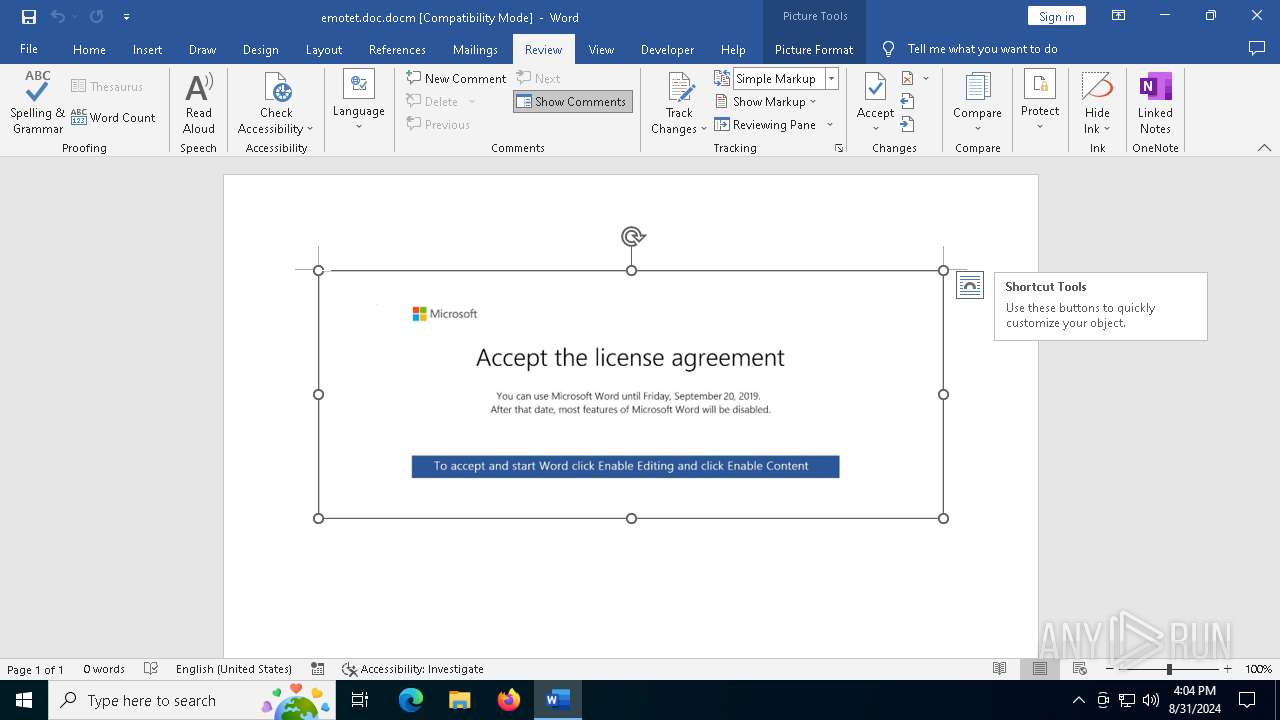Viewport: 1280px width, 720px height.
Task: Expand the Simple Markup dropdown
Action: [x=831, y=78]
